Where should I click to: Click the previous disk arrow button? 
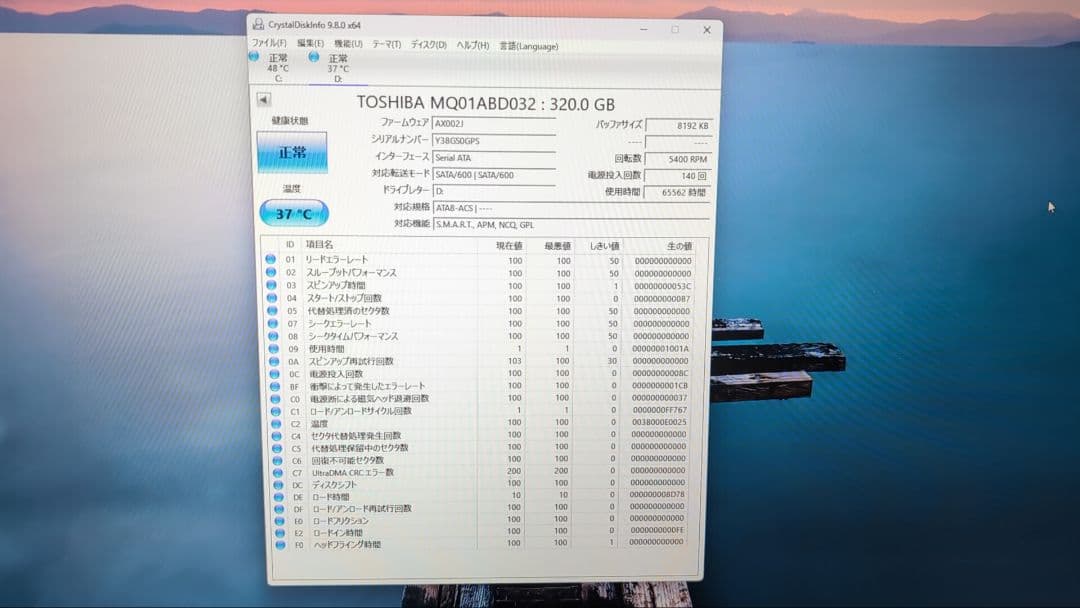tap(264, 99)
